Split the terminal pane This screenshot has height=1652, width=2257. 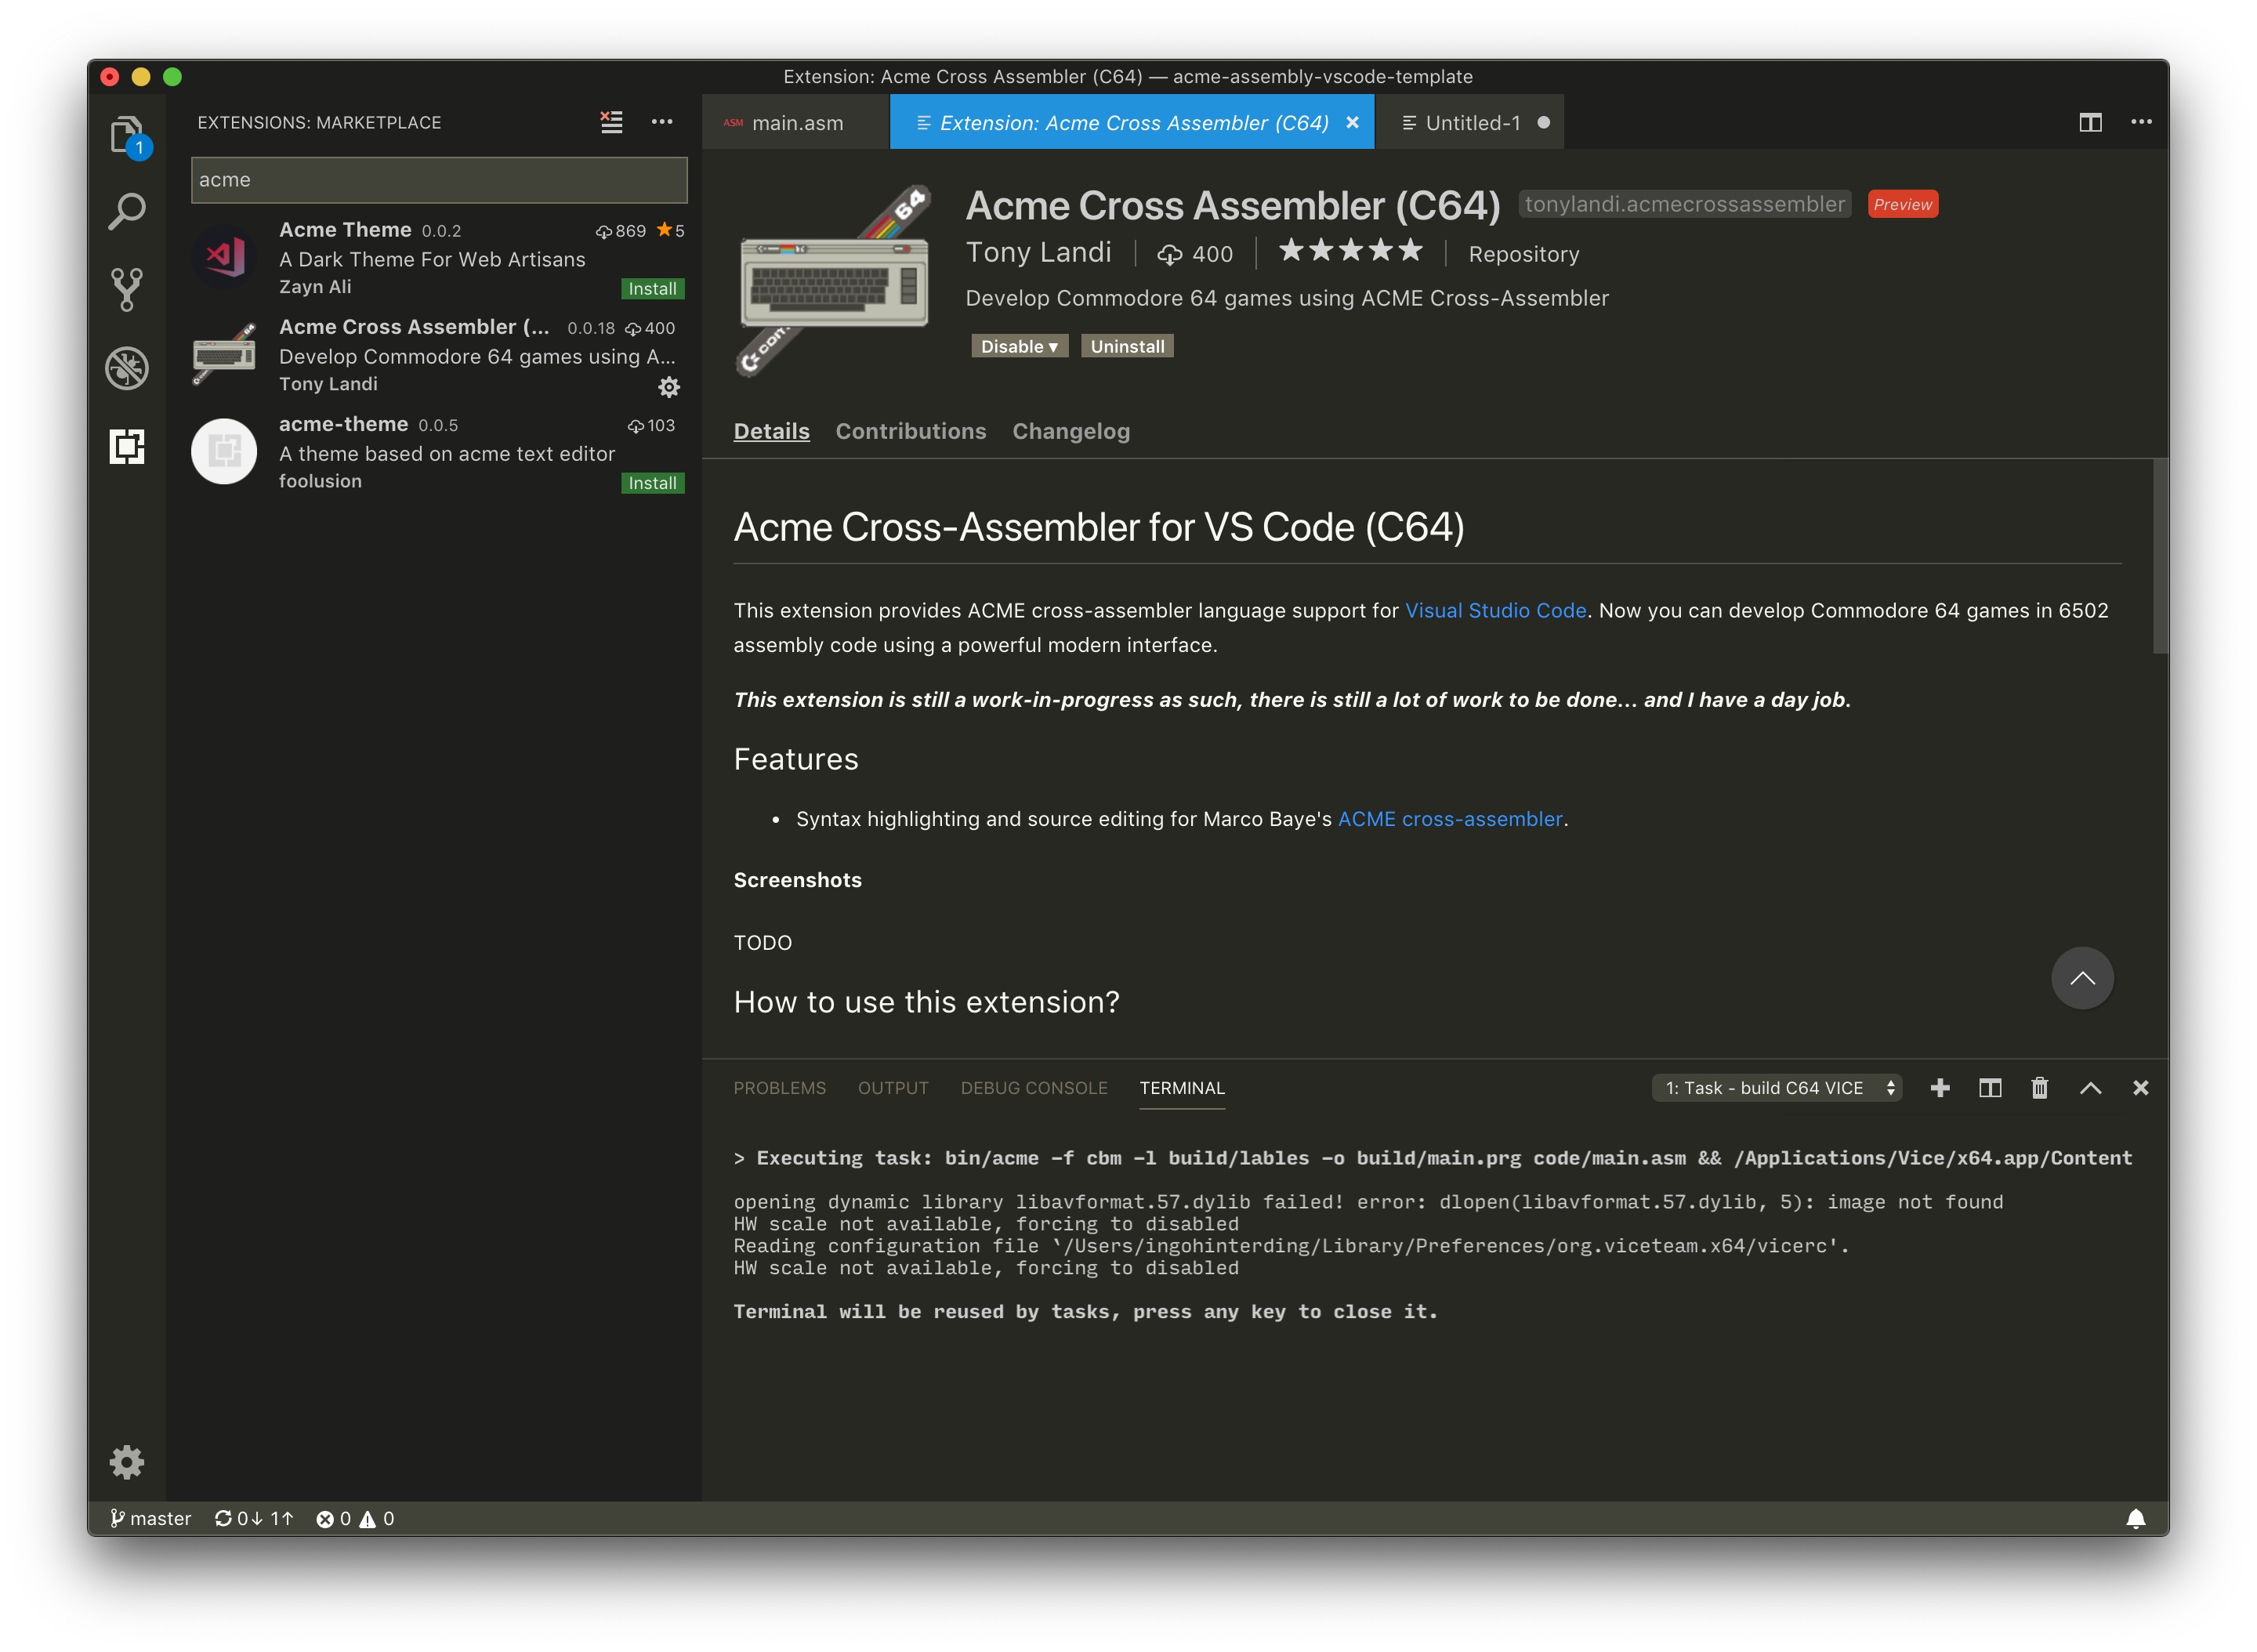coord(1990,1088)
